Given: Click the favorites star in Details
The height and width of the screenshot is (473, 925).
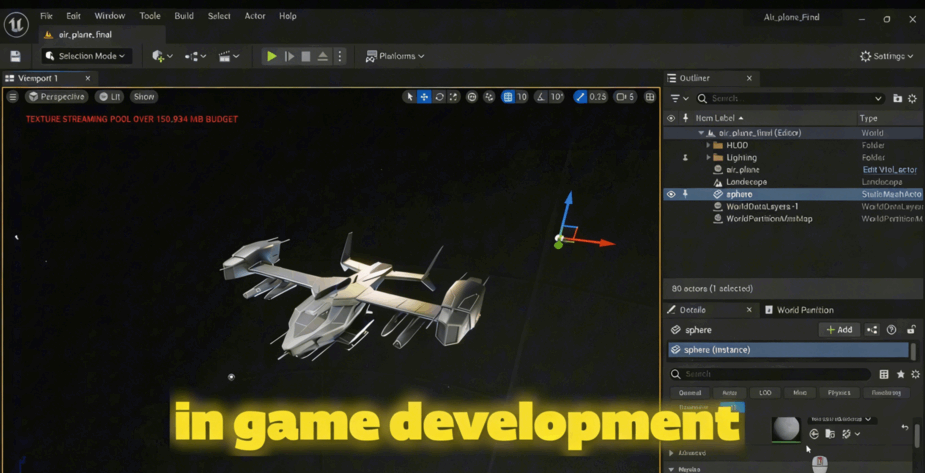Looking at the screenshot, I should tap(900, 374).
